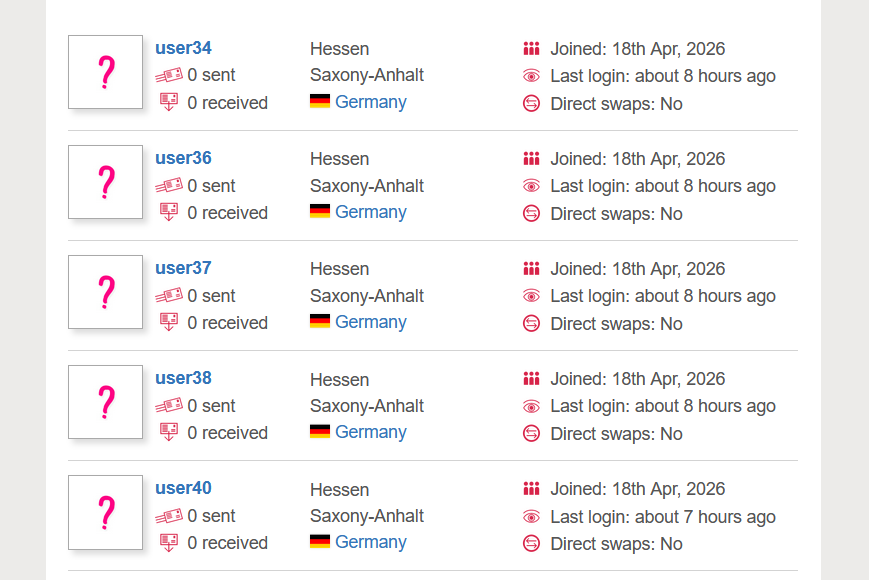Image resolution: width=869 pixels, height=580 pixels.
Task: Click the sent postcards icon for user40
Action: pyautogui.click(x=169, y=516)
